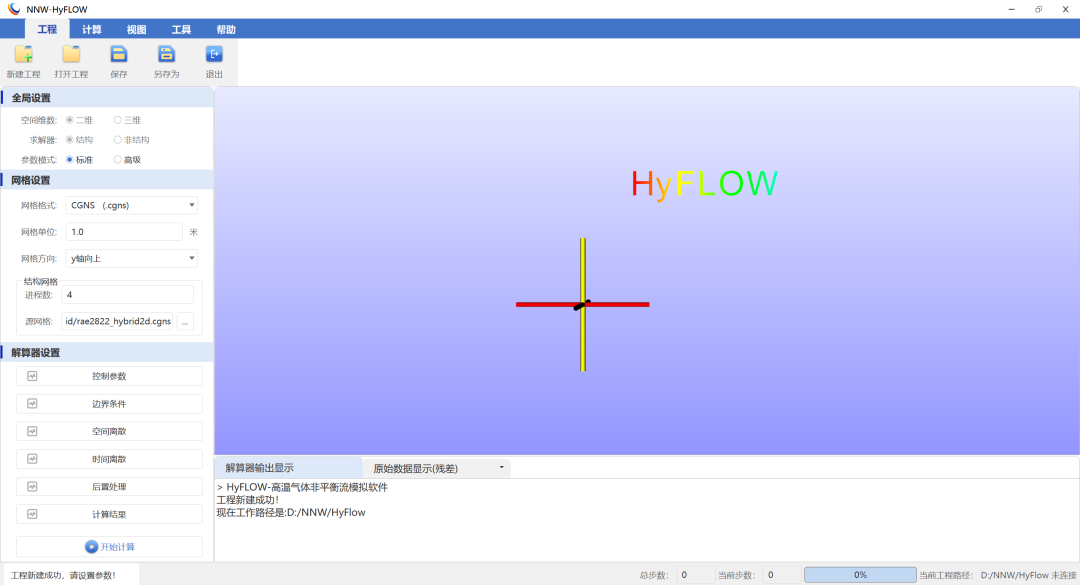
Task: Browse source mesh with the ... button
Action: tap(185, 321)
